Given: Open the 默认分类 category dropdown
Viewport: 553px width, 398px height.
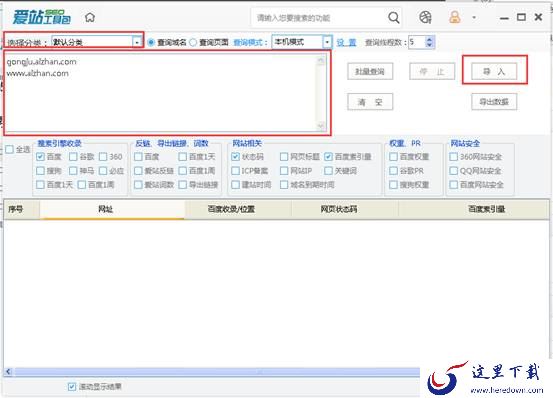Looking at the screenshot, I should [137, 42].
